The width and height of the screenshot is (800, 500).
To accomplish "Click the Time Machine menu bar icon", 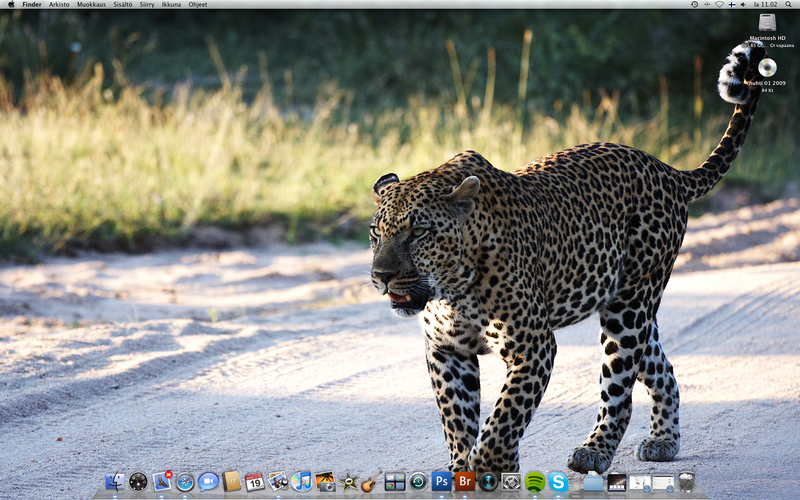I will coord(694,4).
